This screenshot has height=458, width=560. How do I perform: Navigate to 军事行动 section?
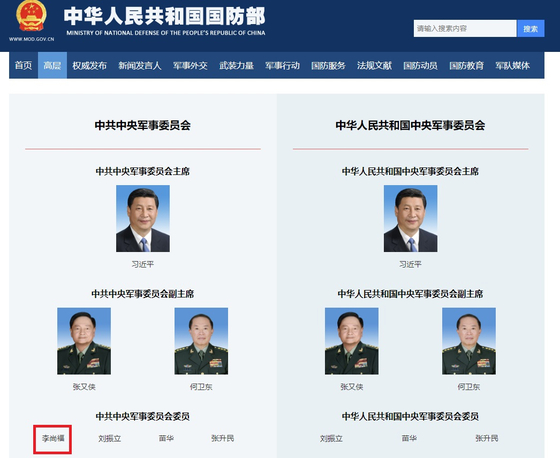coord(282,65)
